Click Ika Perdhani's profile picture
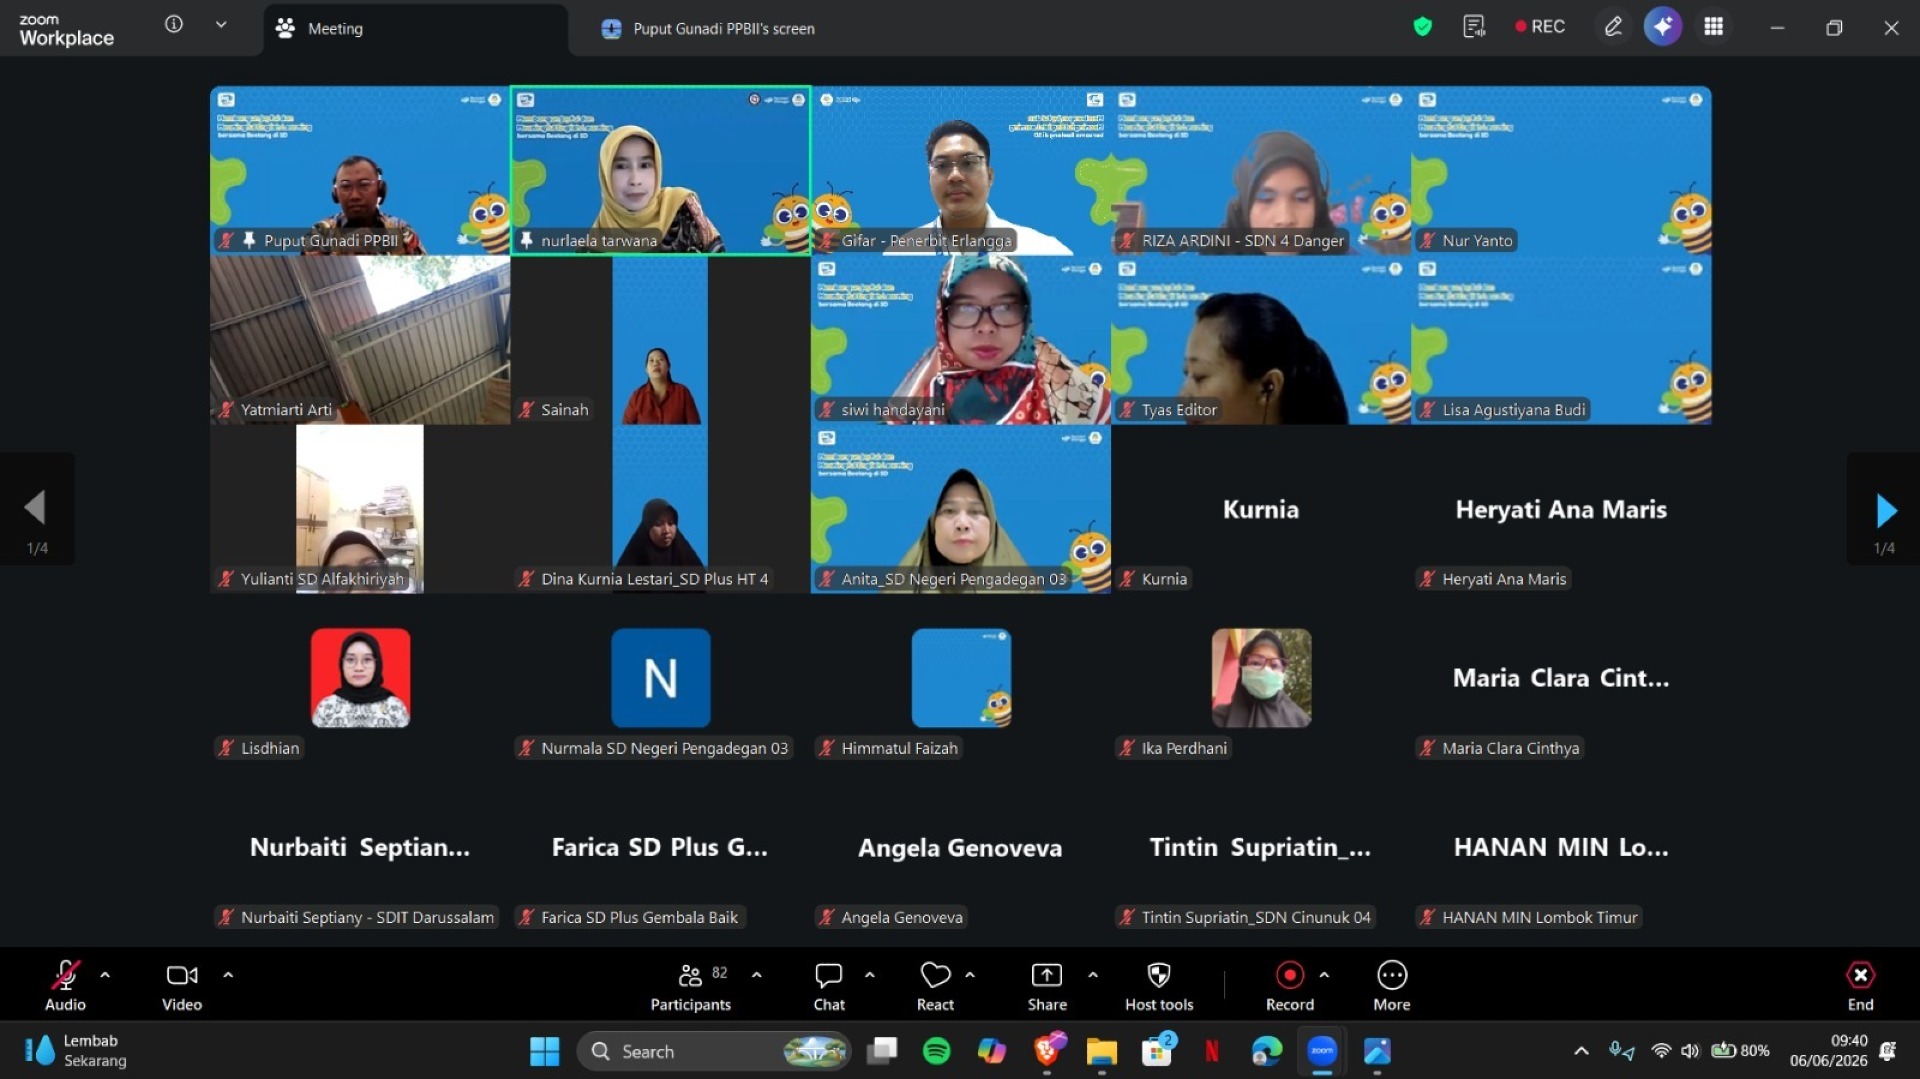 pos(1261,678)
